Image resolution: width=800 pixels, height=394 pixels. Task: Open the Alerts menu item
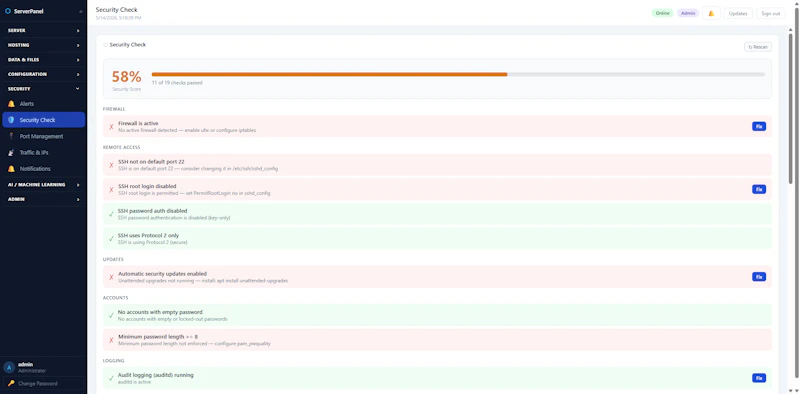(43, 104)
